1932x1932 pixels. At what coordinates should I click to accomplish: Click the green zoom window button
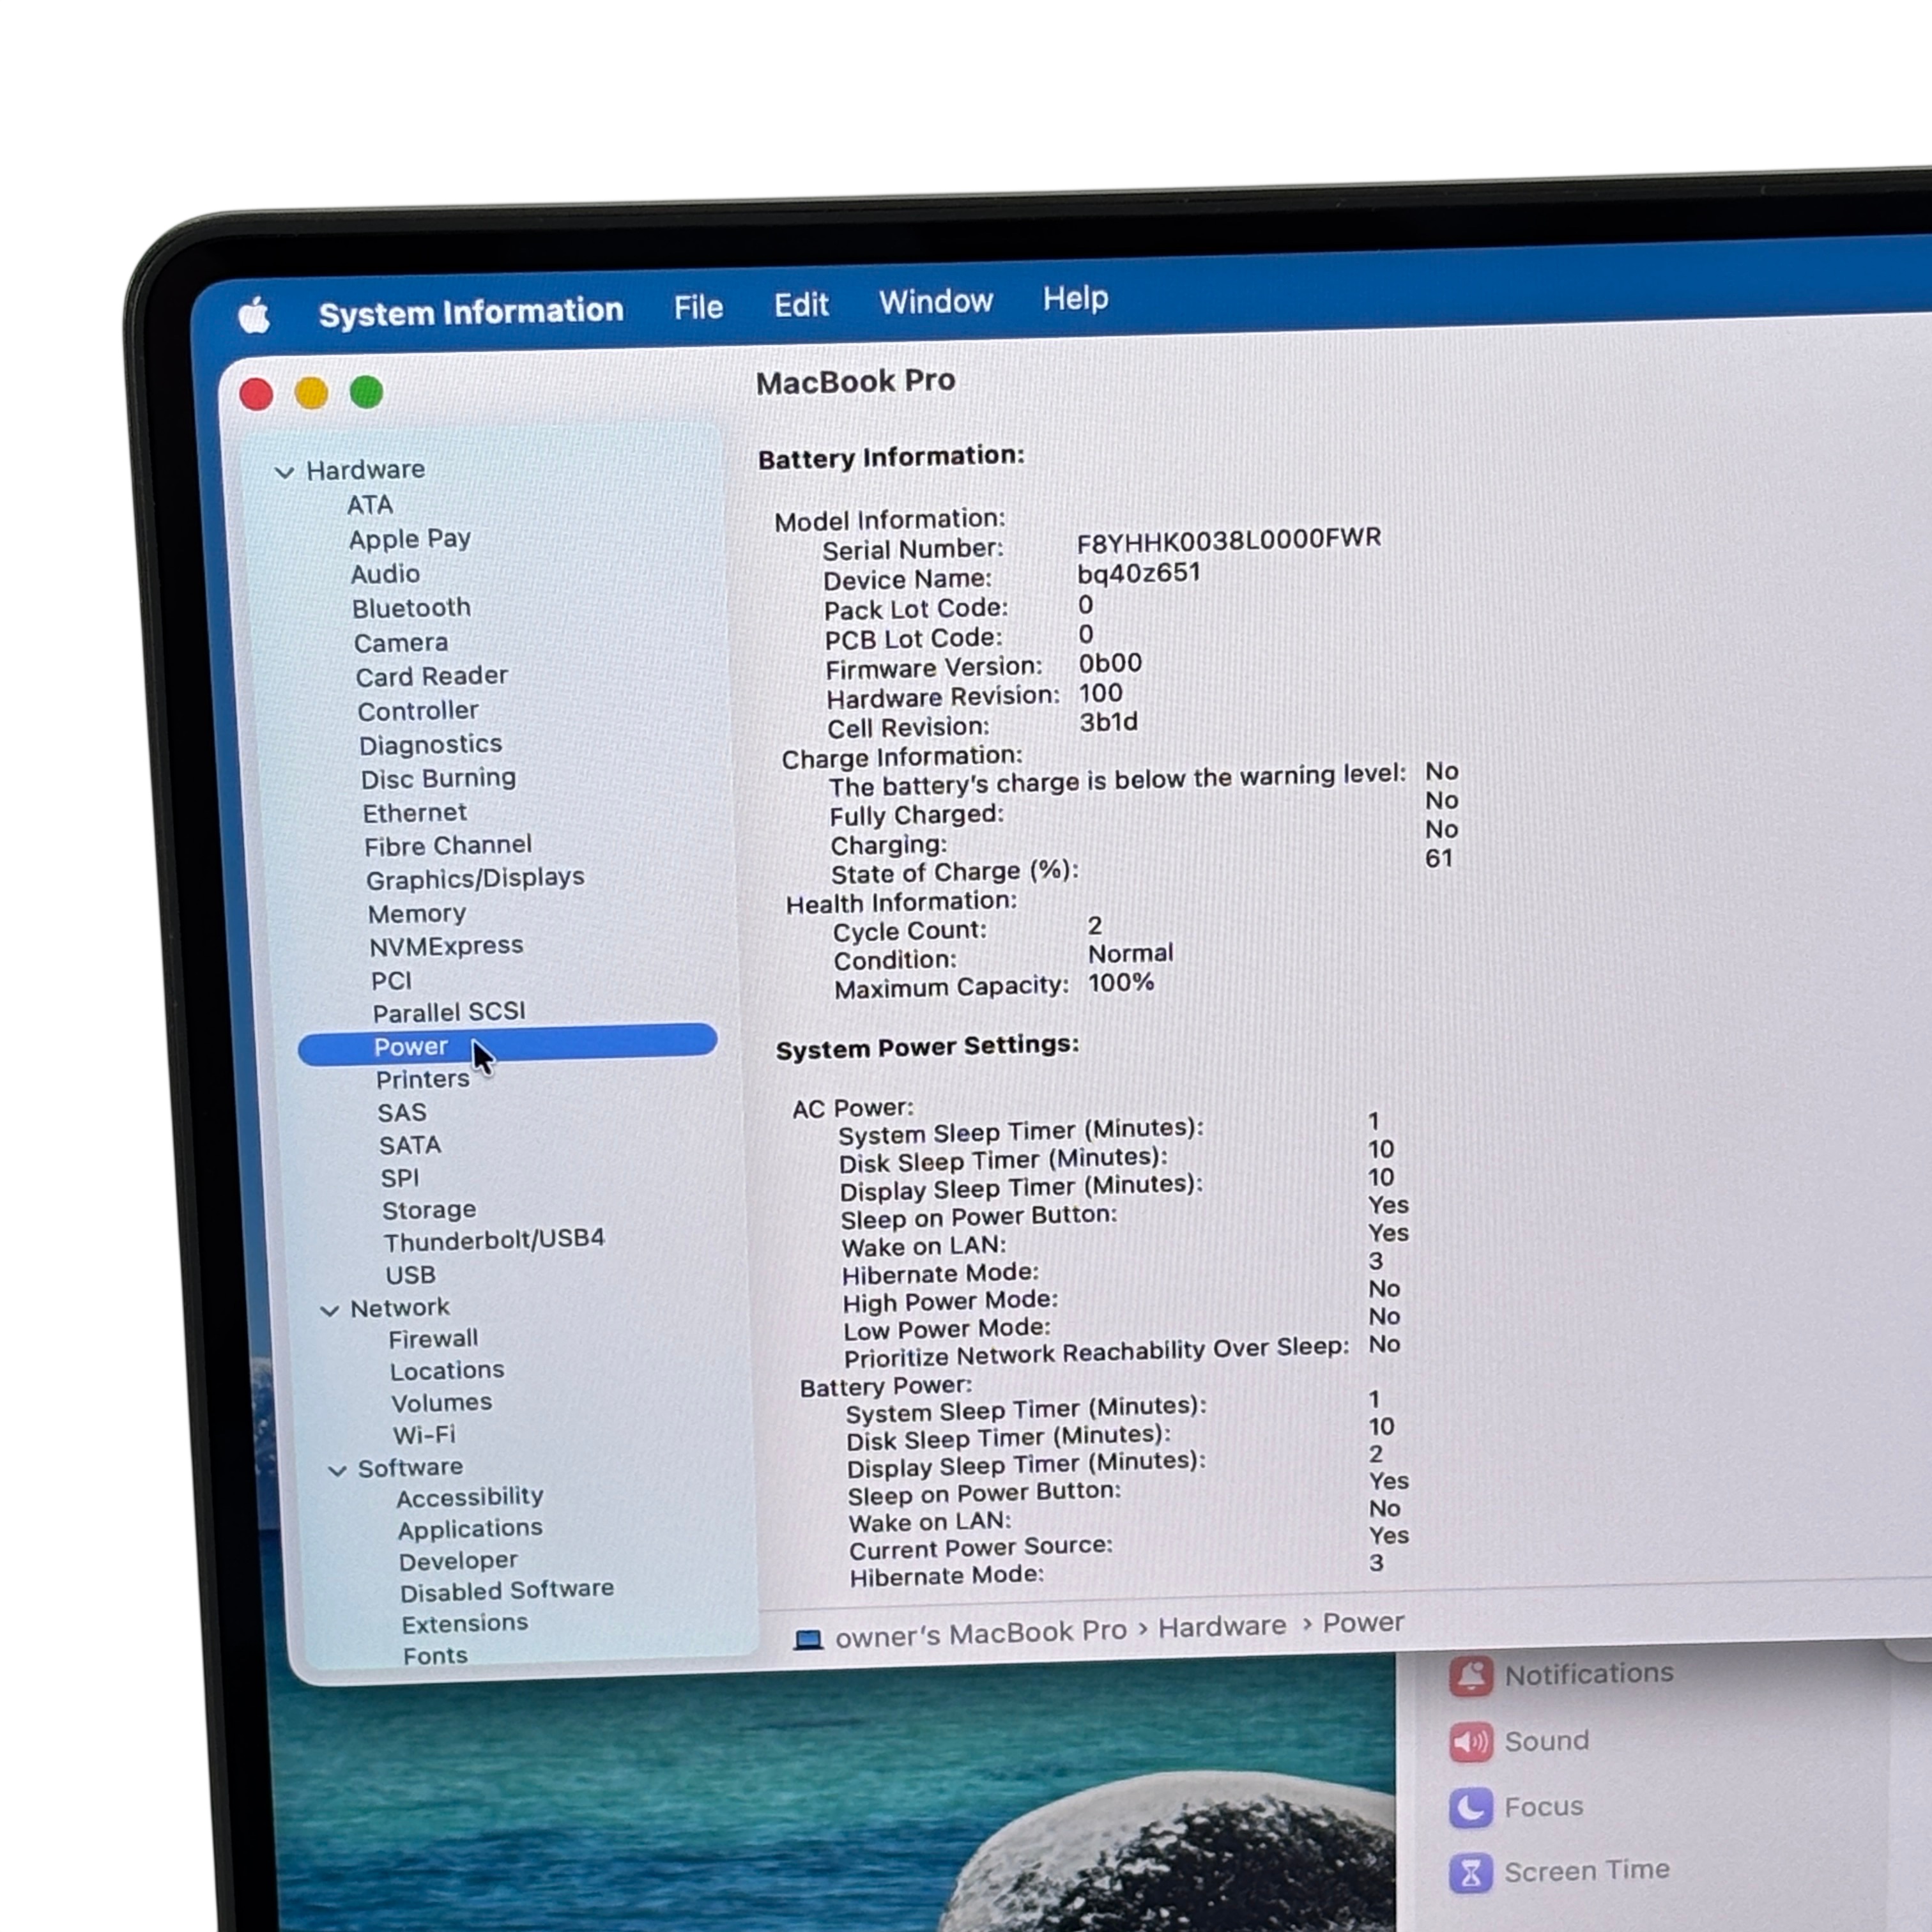pos(366,392)
